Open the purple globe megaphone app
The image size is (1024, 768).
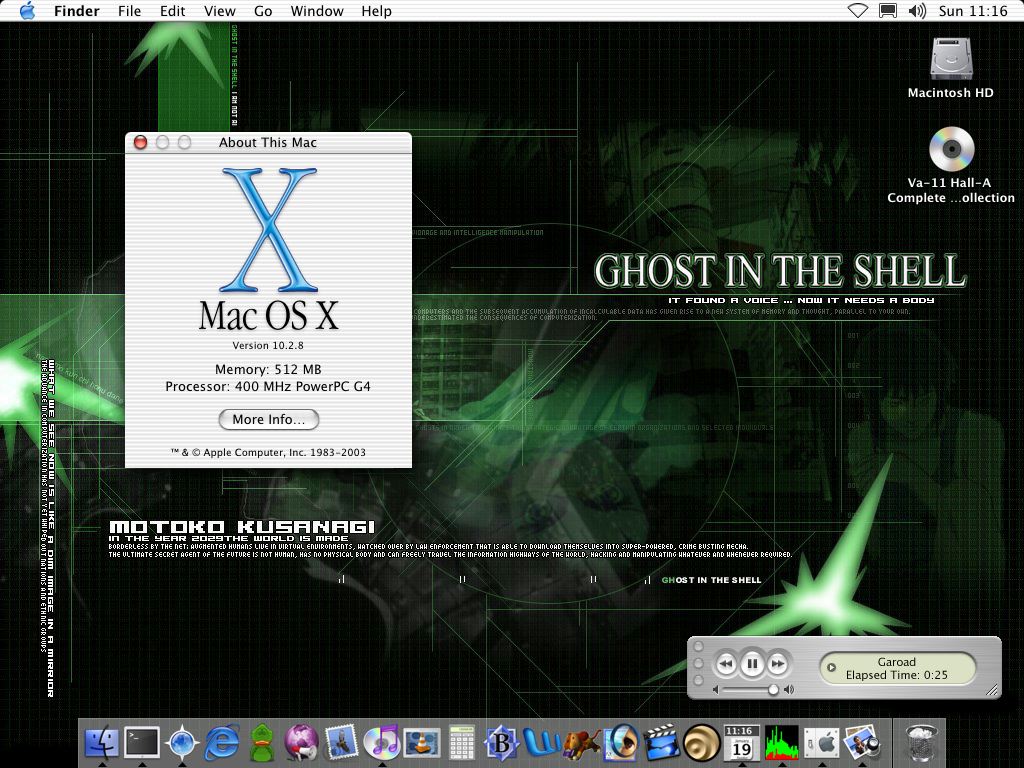coord(301,742)
